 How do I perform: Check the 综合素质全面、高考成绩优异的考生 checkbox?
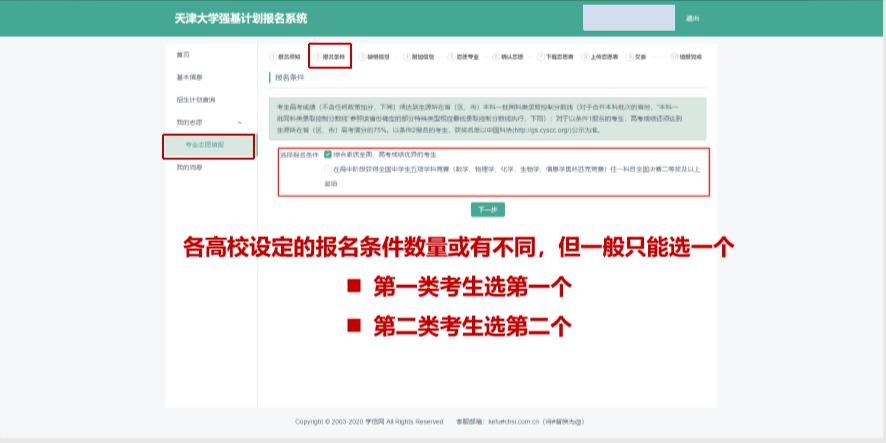pyautogui.click(x=328, y=154)
